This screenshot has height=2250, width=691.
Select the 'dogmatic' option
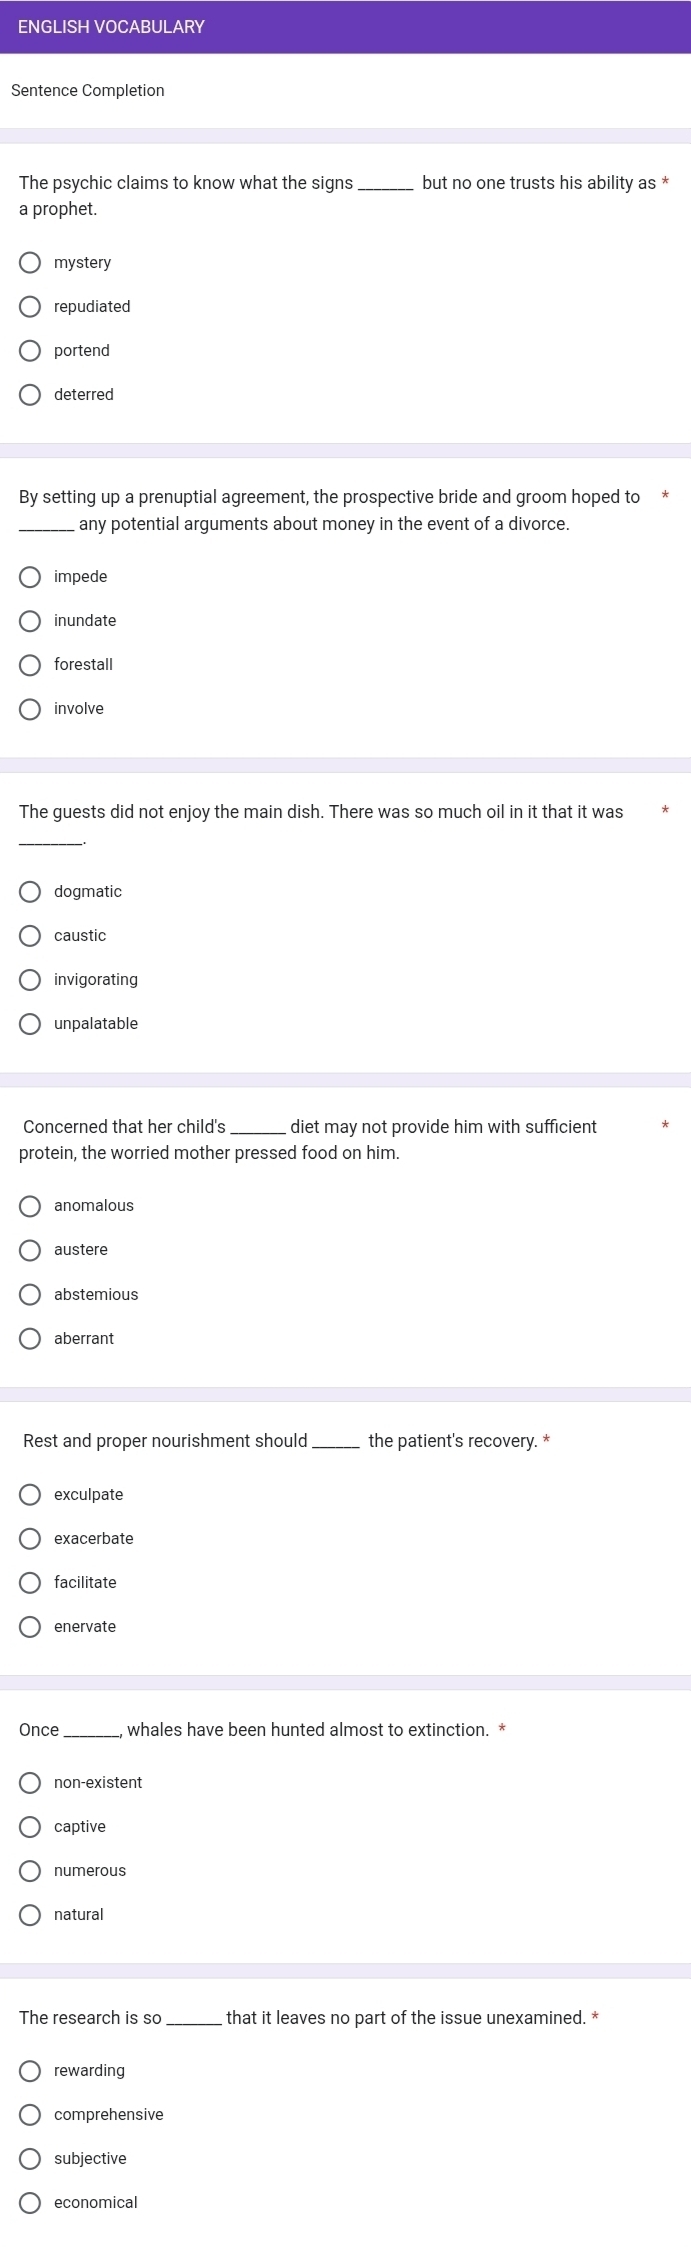tap(31, 892)
